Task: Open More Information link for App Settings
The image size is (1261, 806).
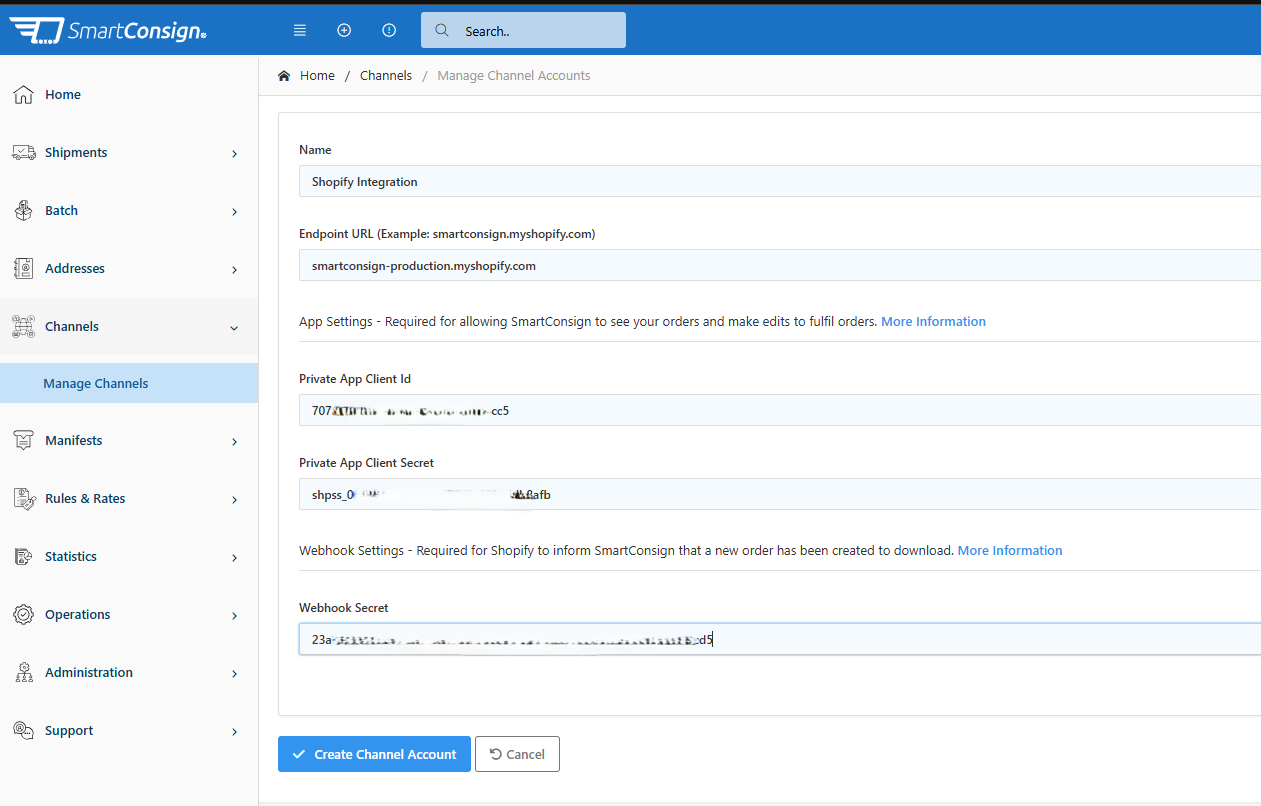Action: [x=933, y=322]
